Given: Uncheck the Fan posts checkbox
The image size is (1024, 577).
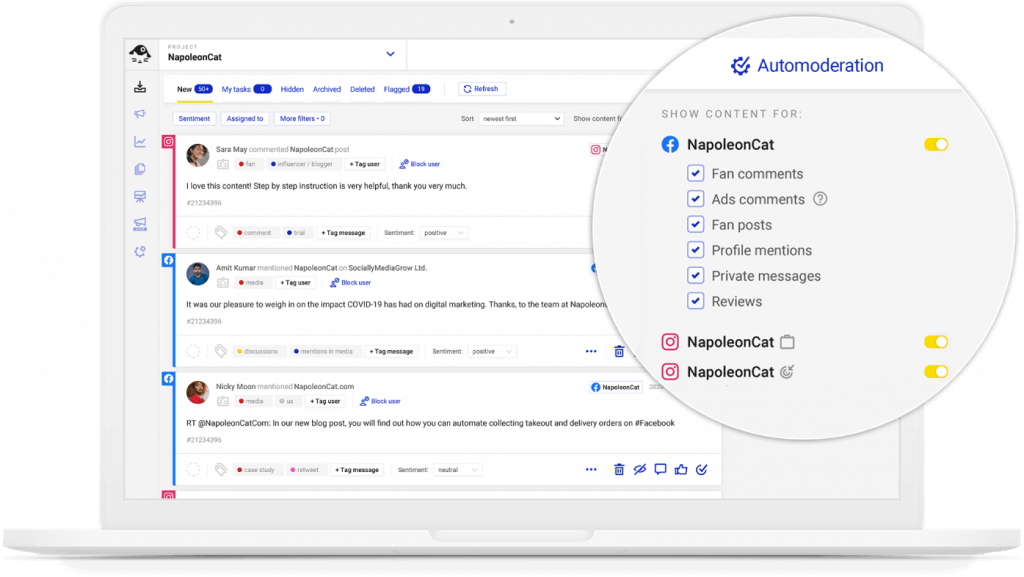Looking at the screenshot, I should pos(696,224).
